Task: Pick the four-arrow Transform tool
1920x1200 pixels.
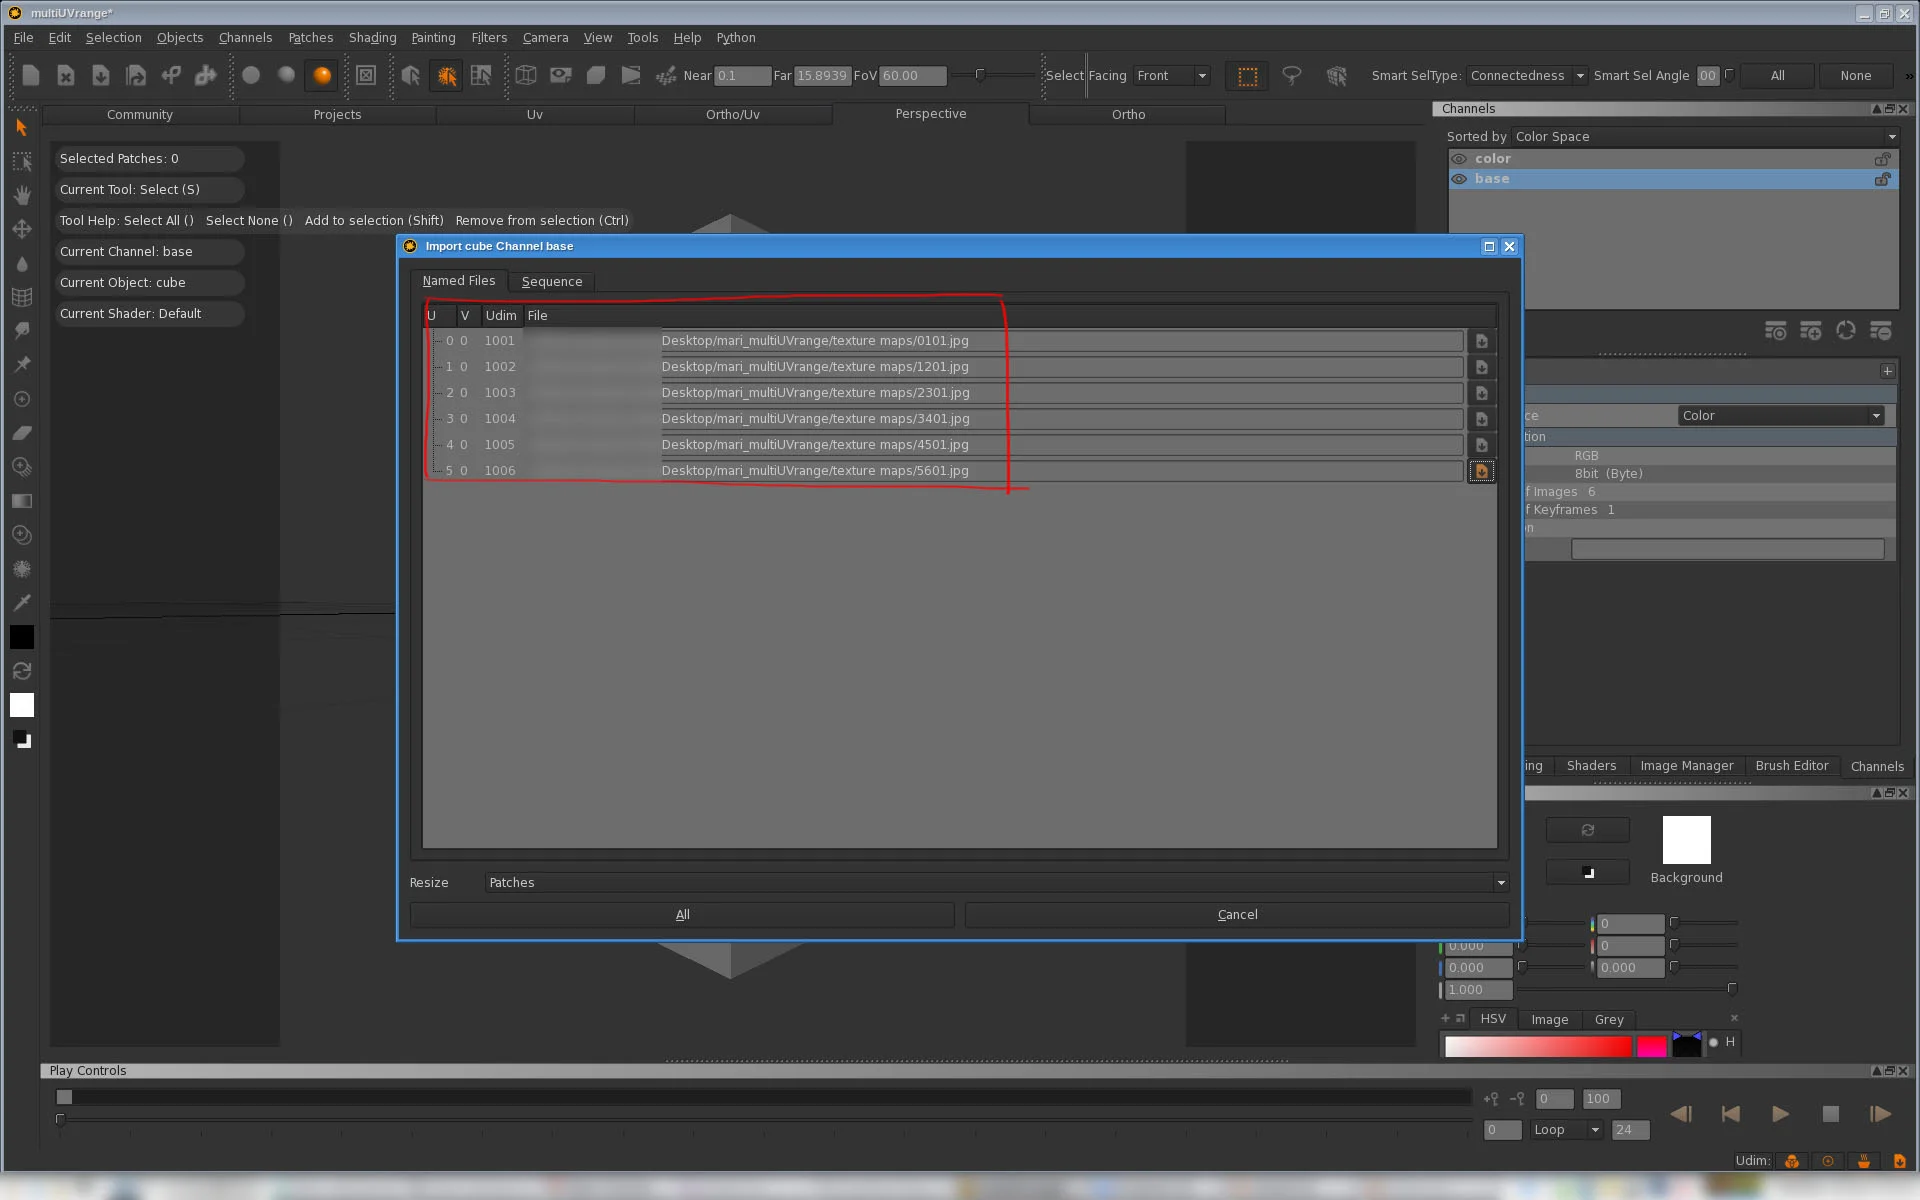Action: pyautogui.click(x=21, y=229)
